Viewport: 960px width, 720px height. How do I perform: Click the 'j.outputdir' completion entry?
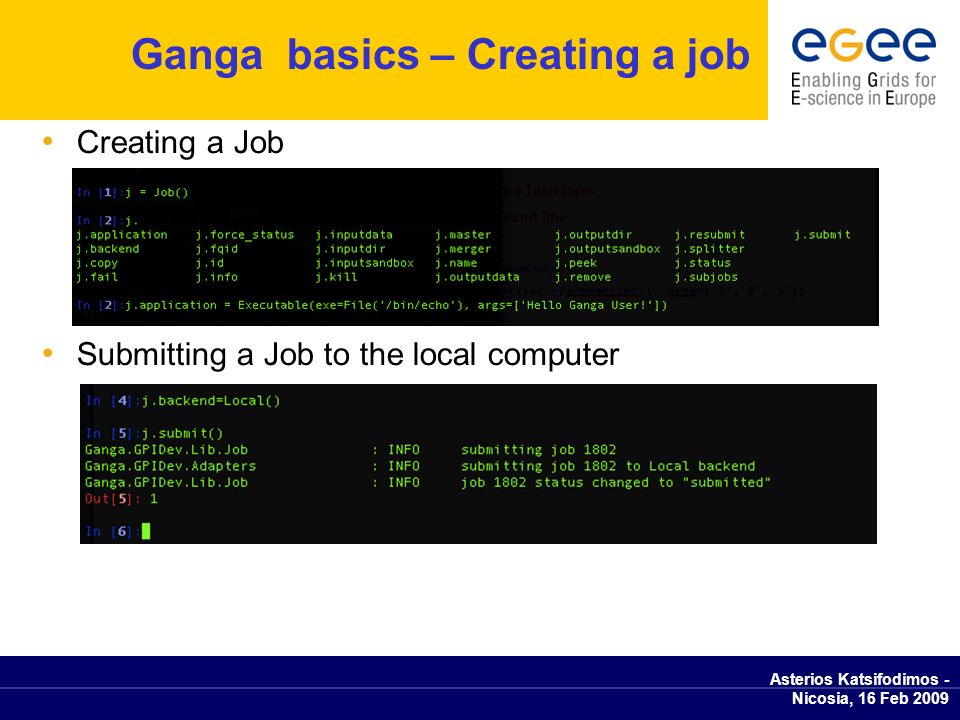593,234
